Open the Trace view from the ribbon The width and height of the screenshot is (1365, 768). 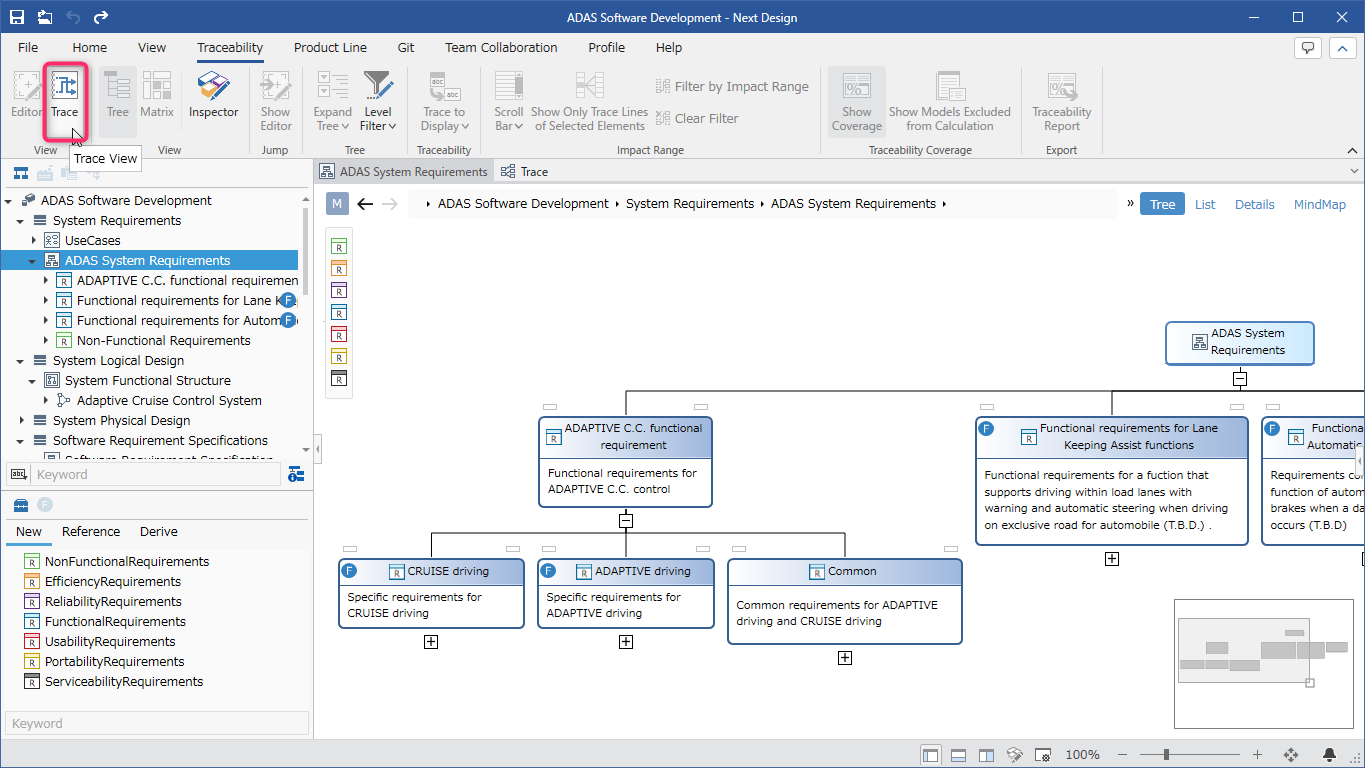click(x=65, y=102)
